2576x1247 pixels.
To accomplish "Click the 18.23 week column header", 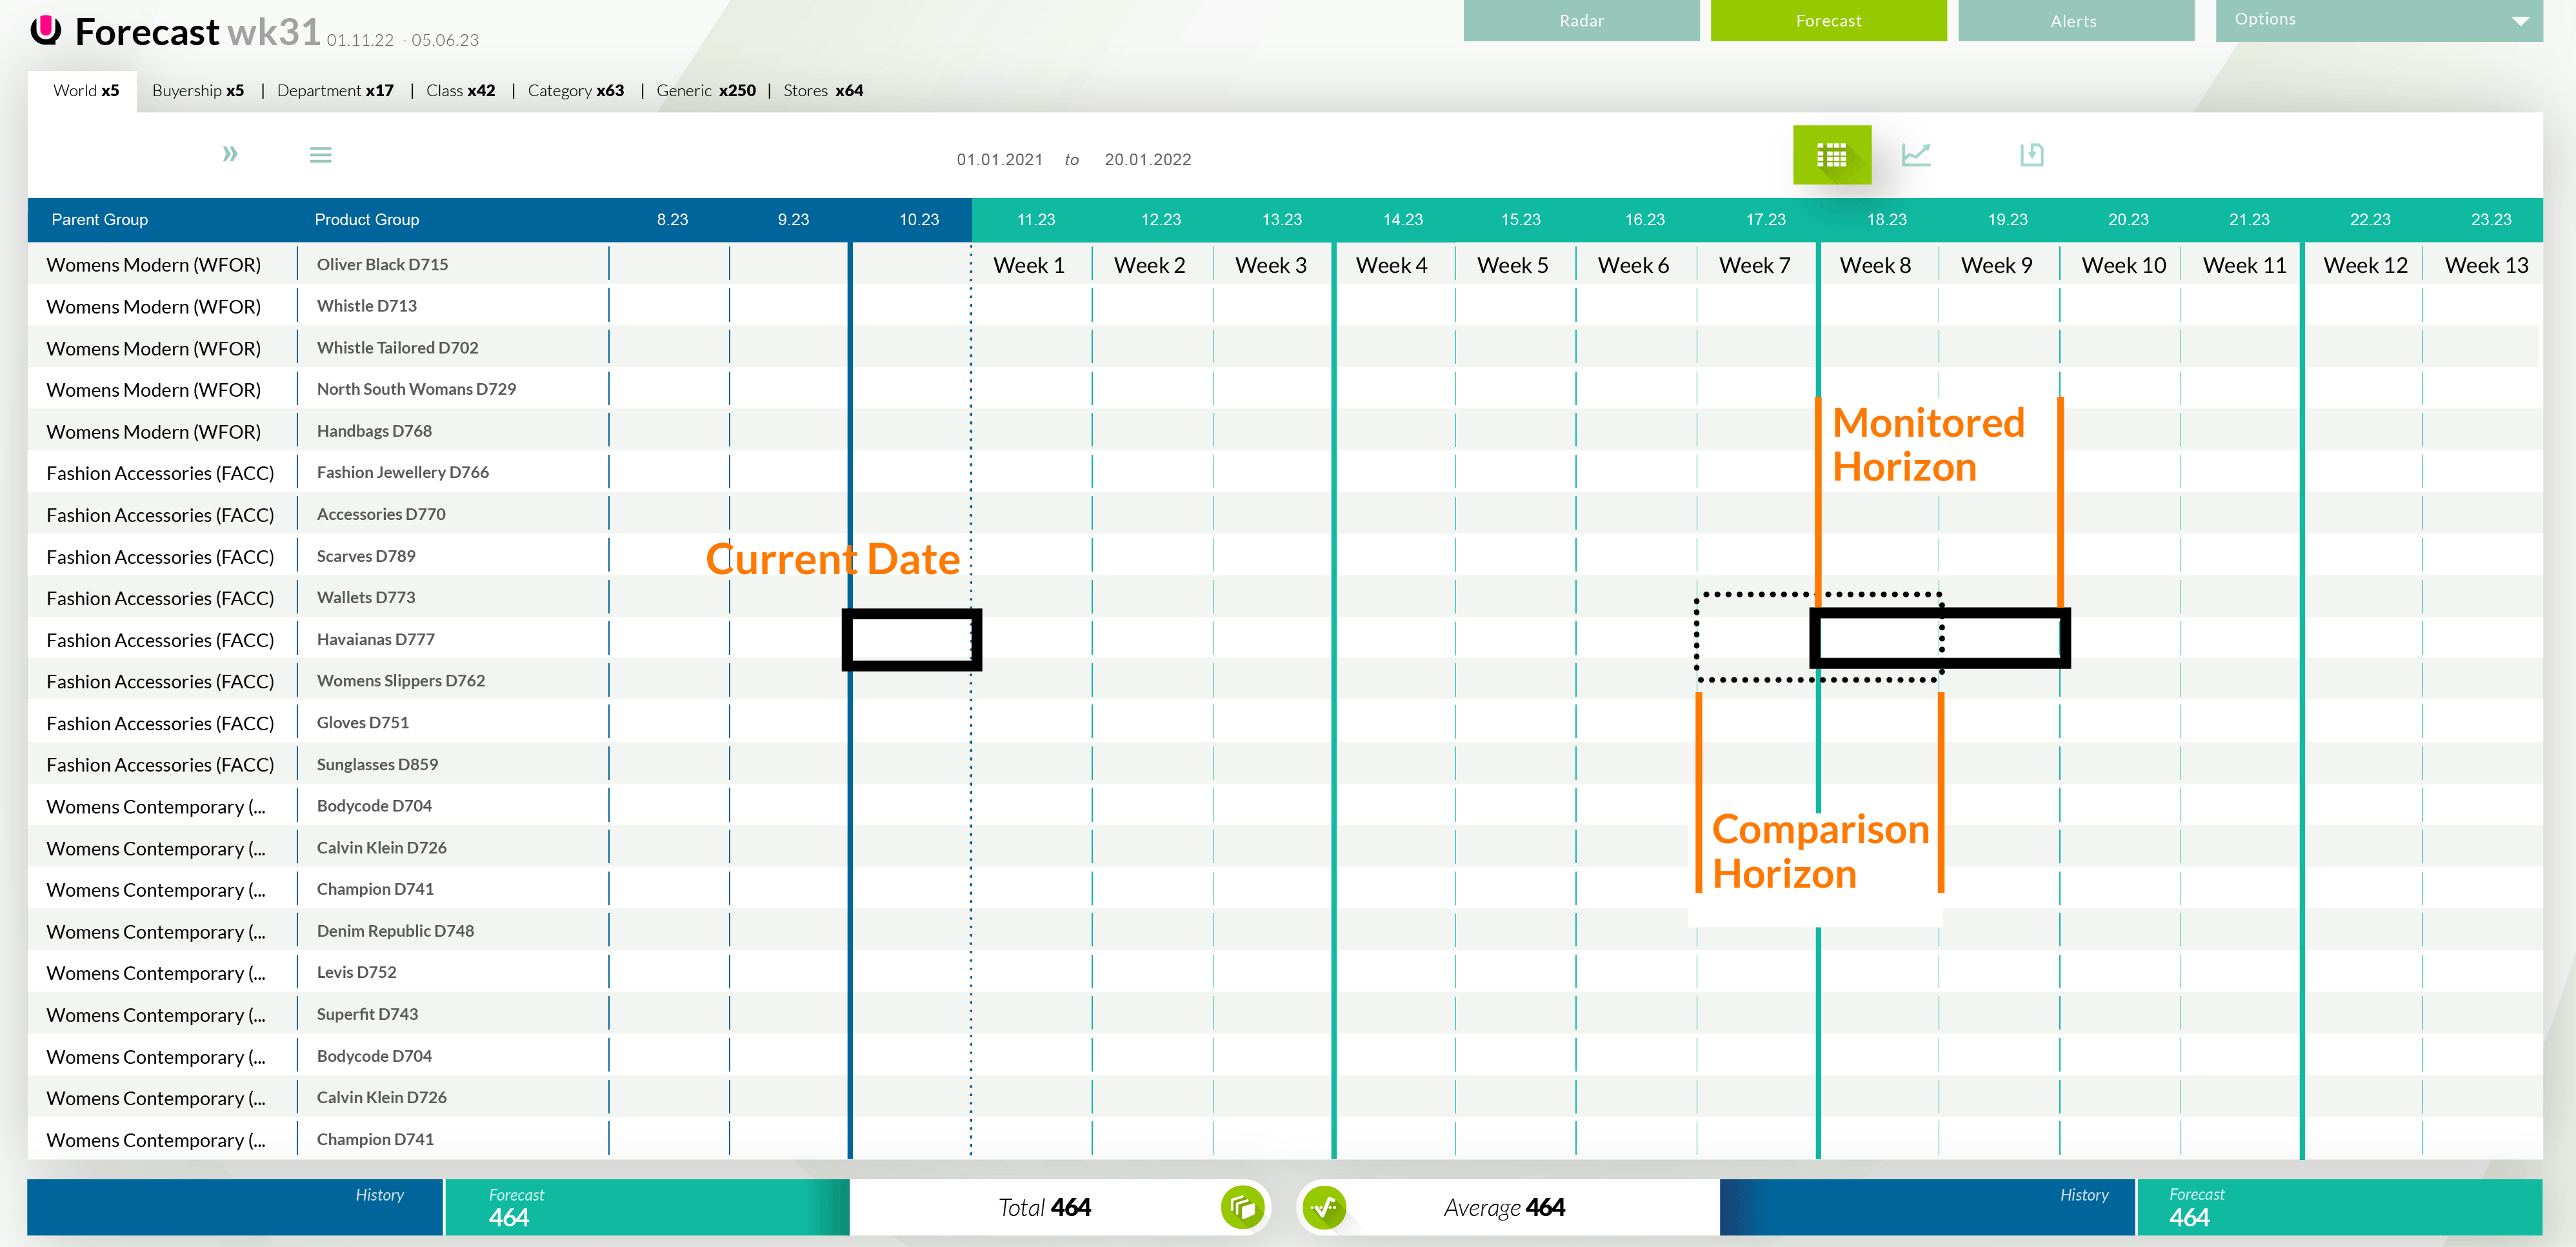I will 1886,219.
